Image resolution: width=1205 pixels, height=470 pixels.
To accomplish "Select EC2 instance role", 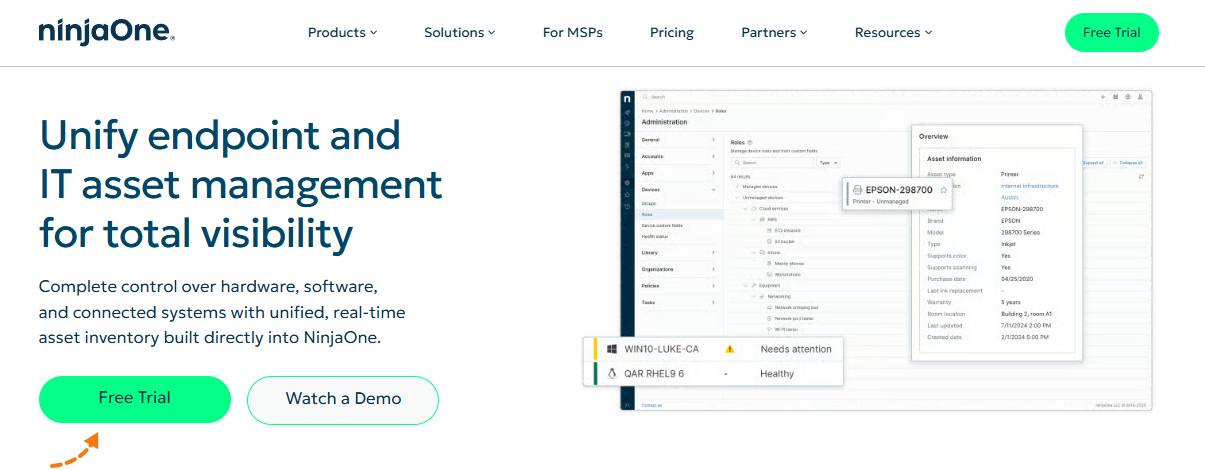I will point(786,230).
